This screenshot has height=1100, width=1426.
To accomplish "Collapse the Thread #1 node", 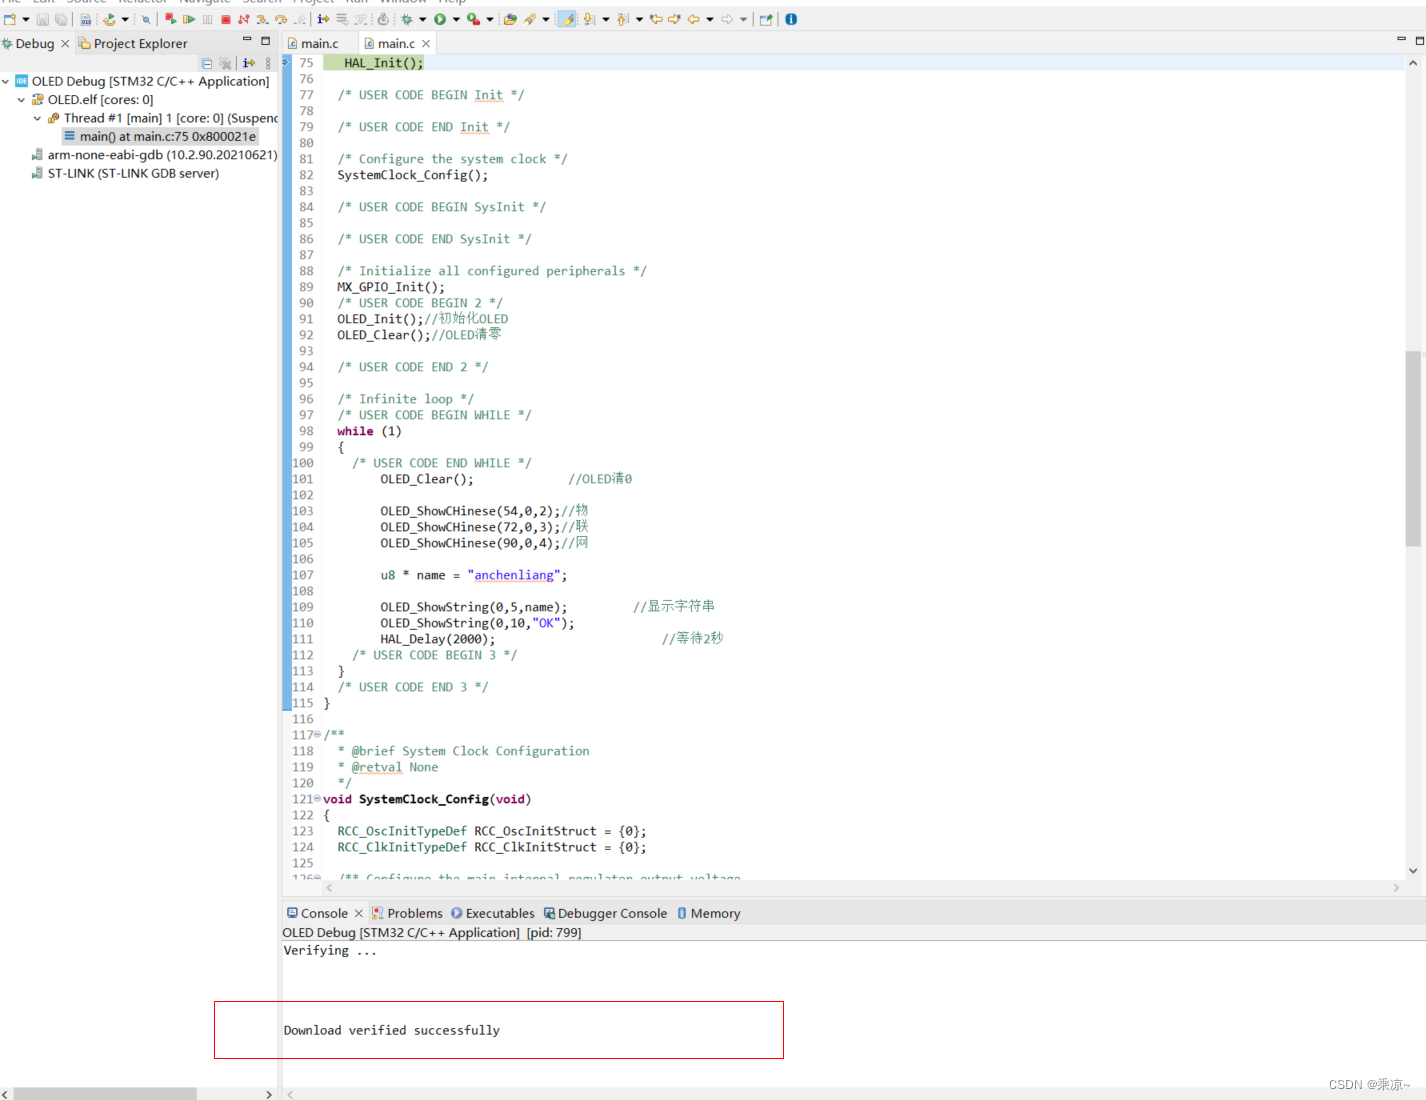I will click(x=37, y=118).
